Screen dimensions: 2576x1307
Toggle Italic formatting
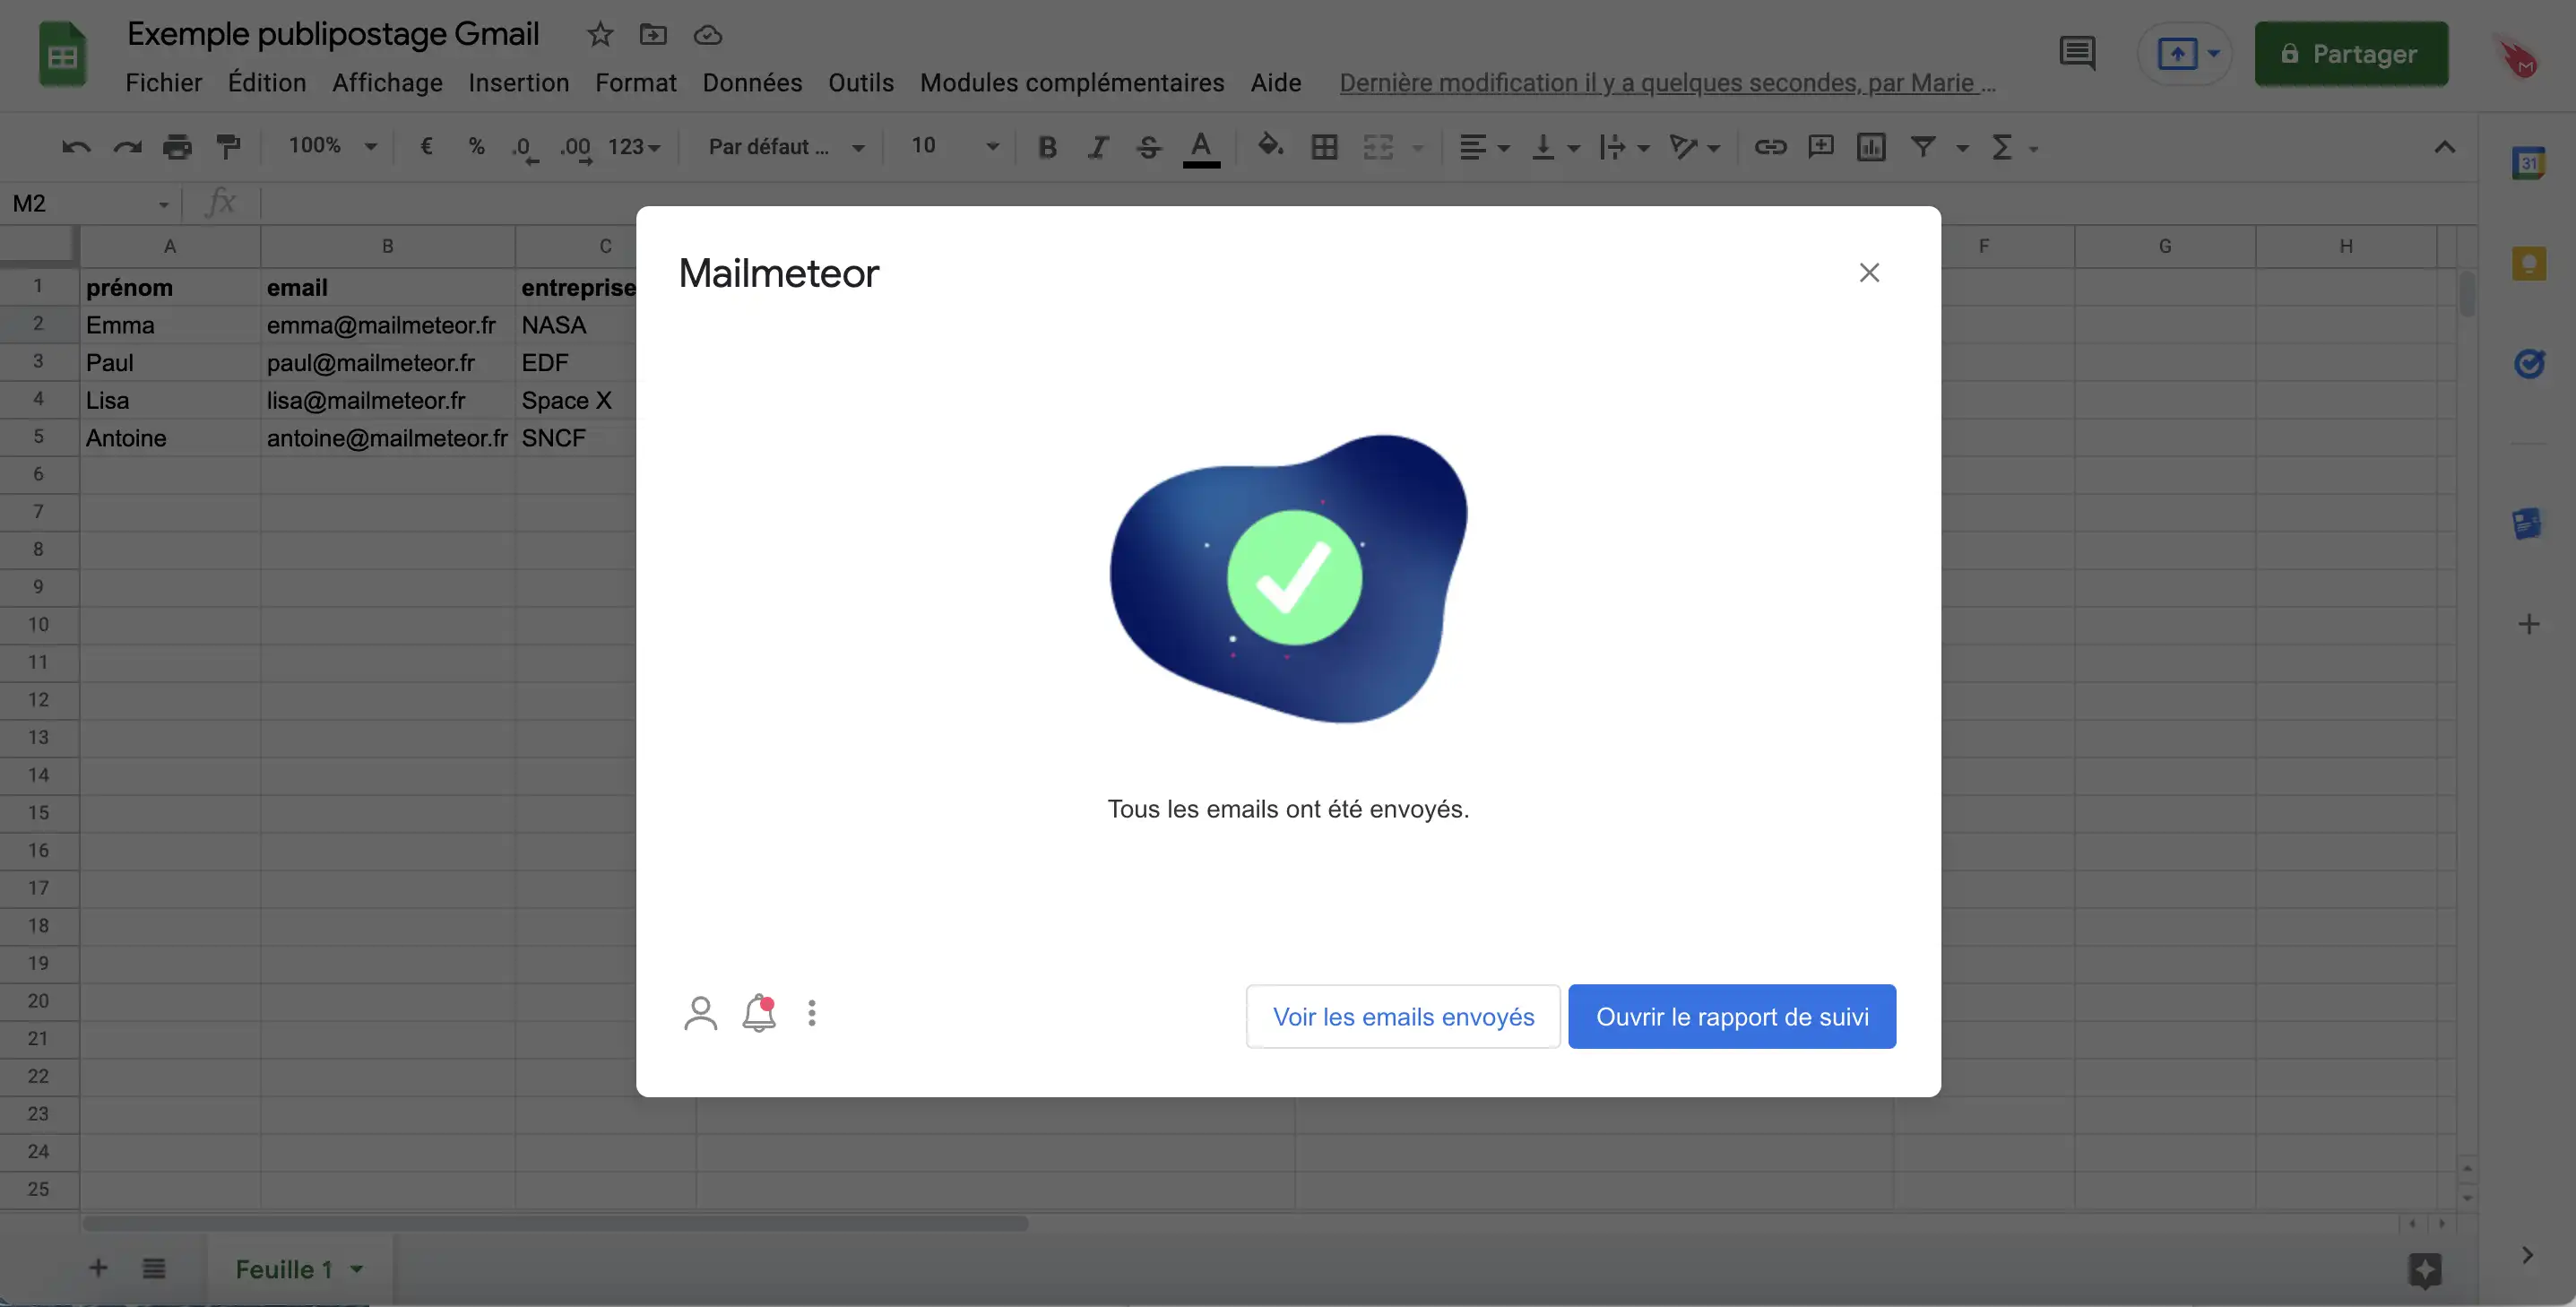1098,147
